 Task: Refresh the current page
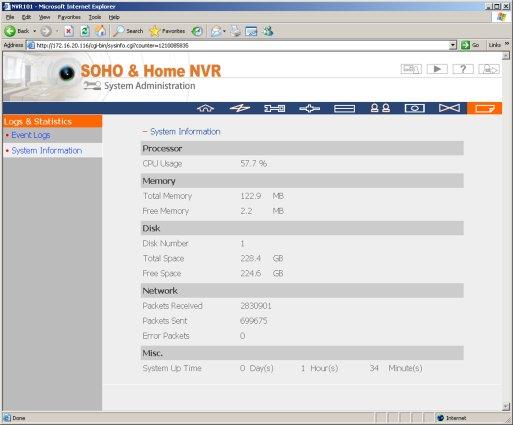pos(85,31)
